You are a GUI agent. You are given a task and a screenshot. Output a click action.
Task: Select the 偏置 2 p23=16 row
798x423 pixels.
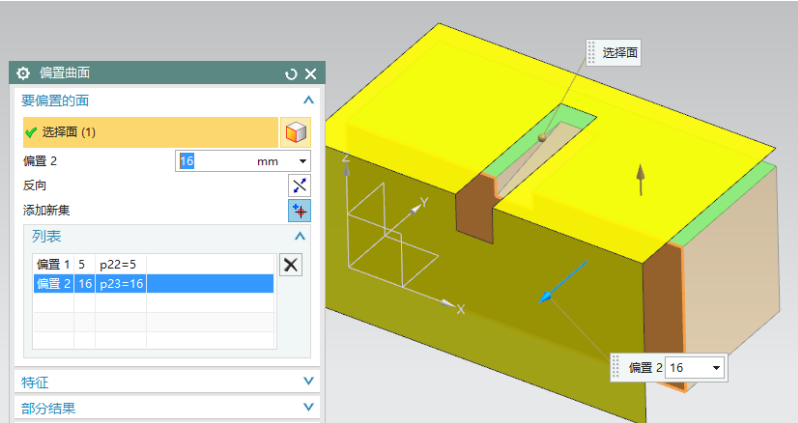(152, 283)
